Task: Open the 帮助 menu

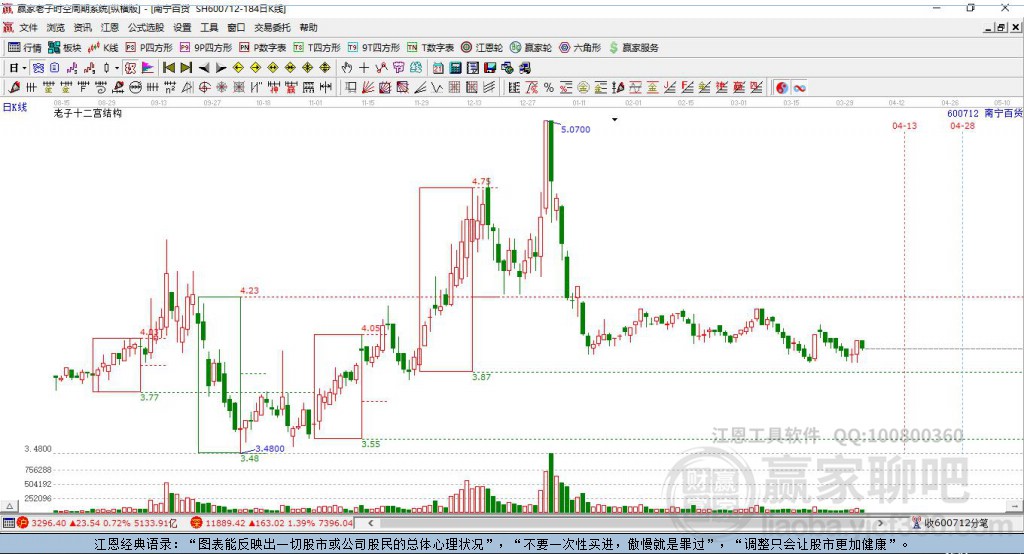Action: (x=308, y=27)
